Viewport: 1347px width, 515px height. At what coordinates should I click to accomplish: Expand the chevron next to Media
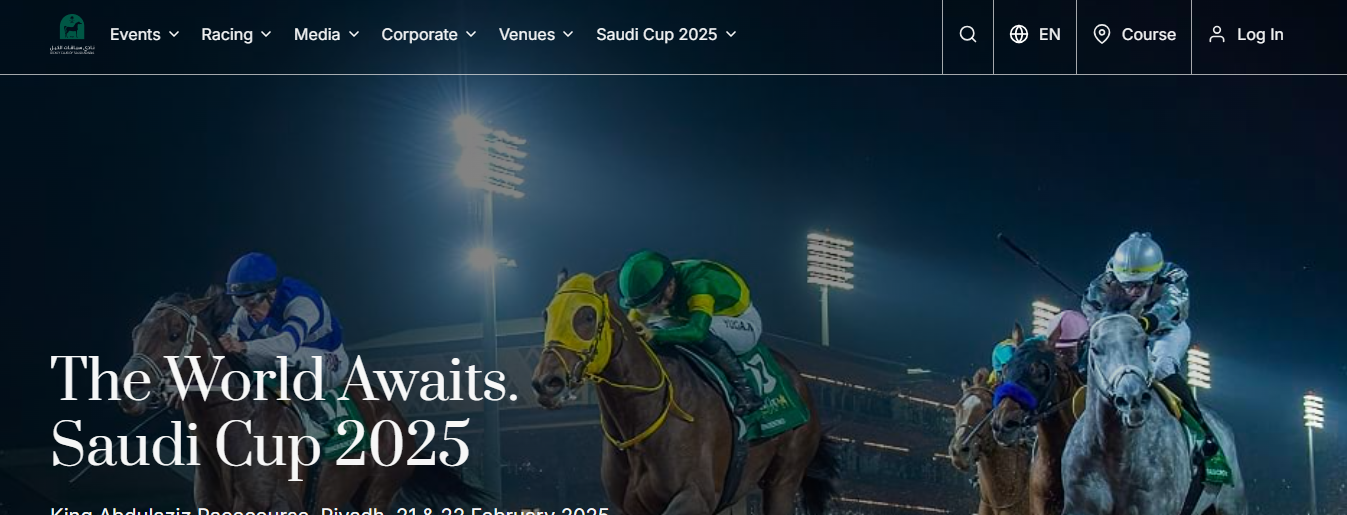click(354, 35)
